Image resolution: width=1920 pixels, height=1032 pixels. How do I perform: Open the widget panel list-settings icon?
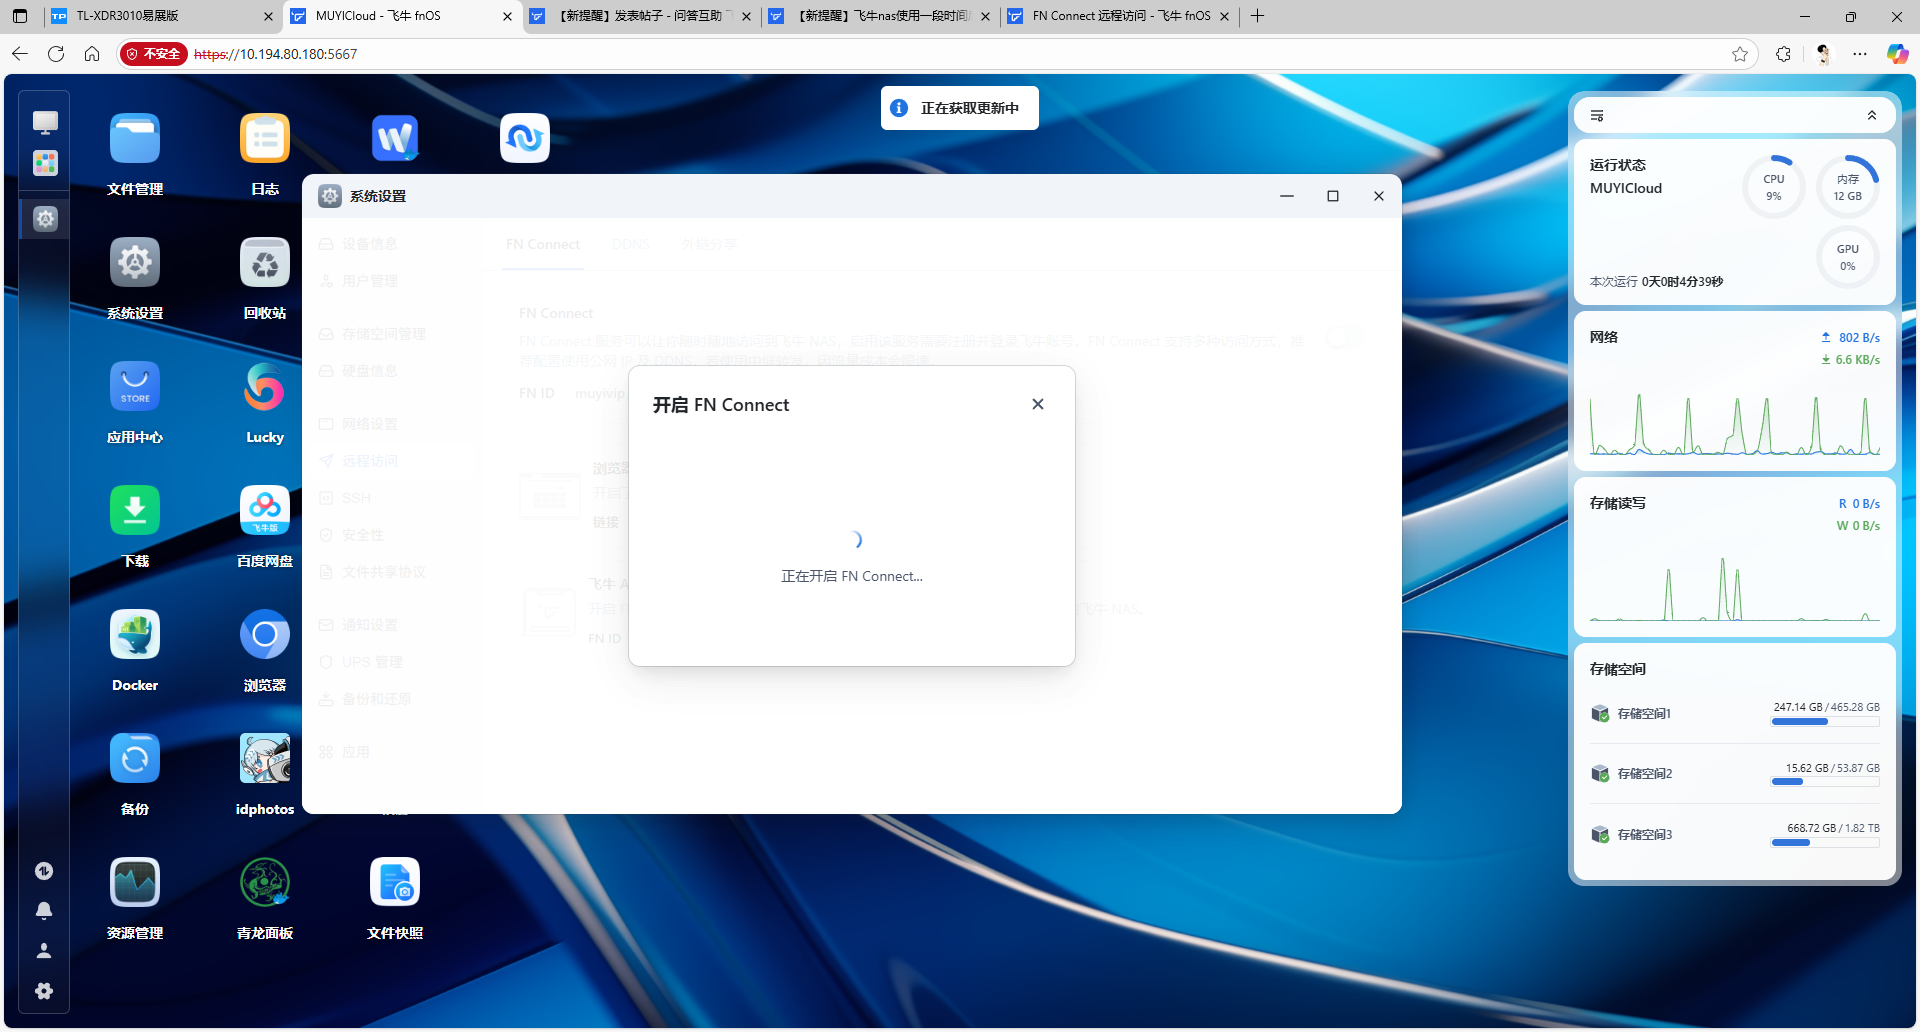pos(1597,116)
